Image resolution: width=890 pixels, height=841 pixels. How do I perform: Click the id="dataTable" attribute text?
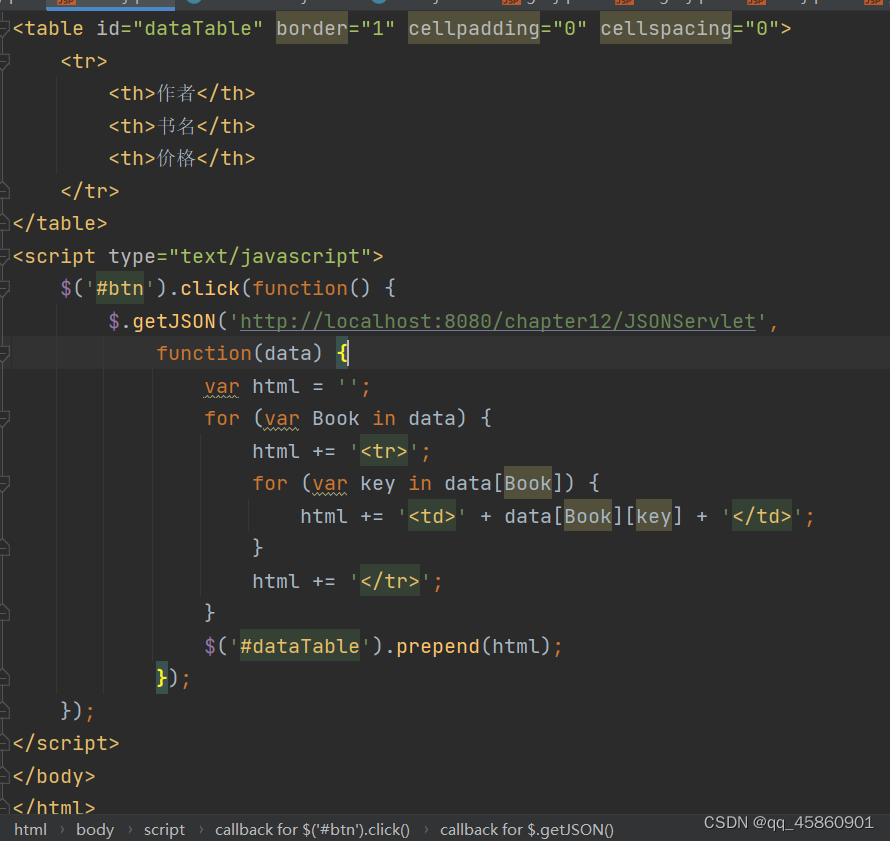click(x=179, y=28)
